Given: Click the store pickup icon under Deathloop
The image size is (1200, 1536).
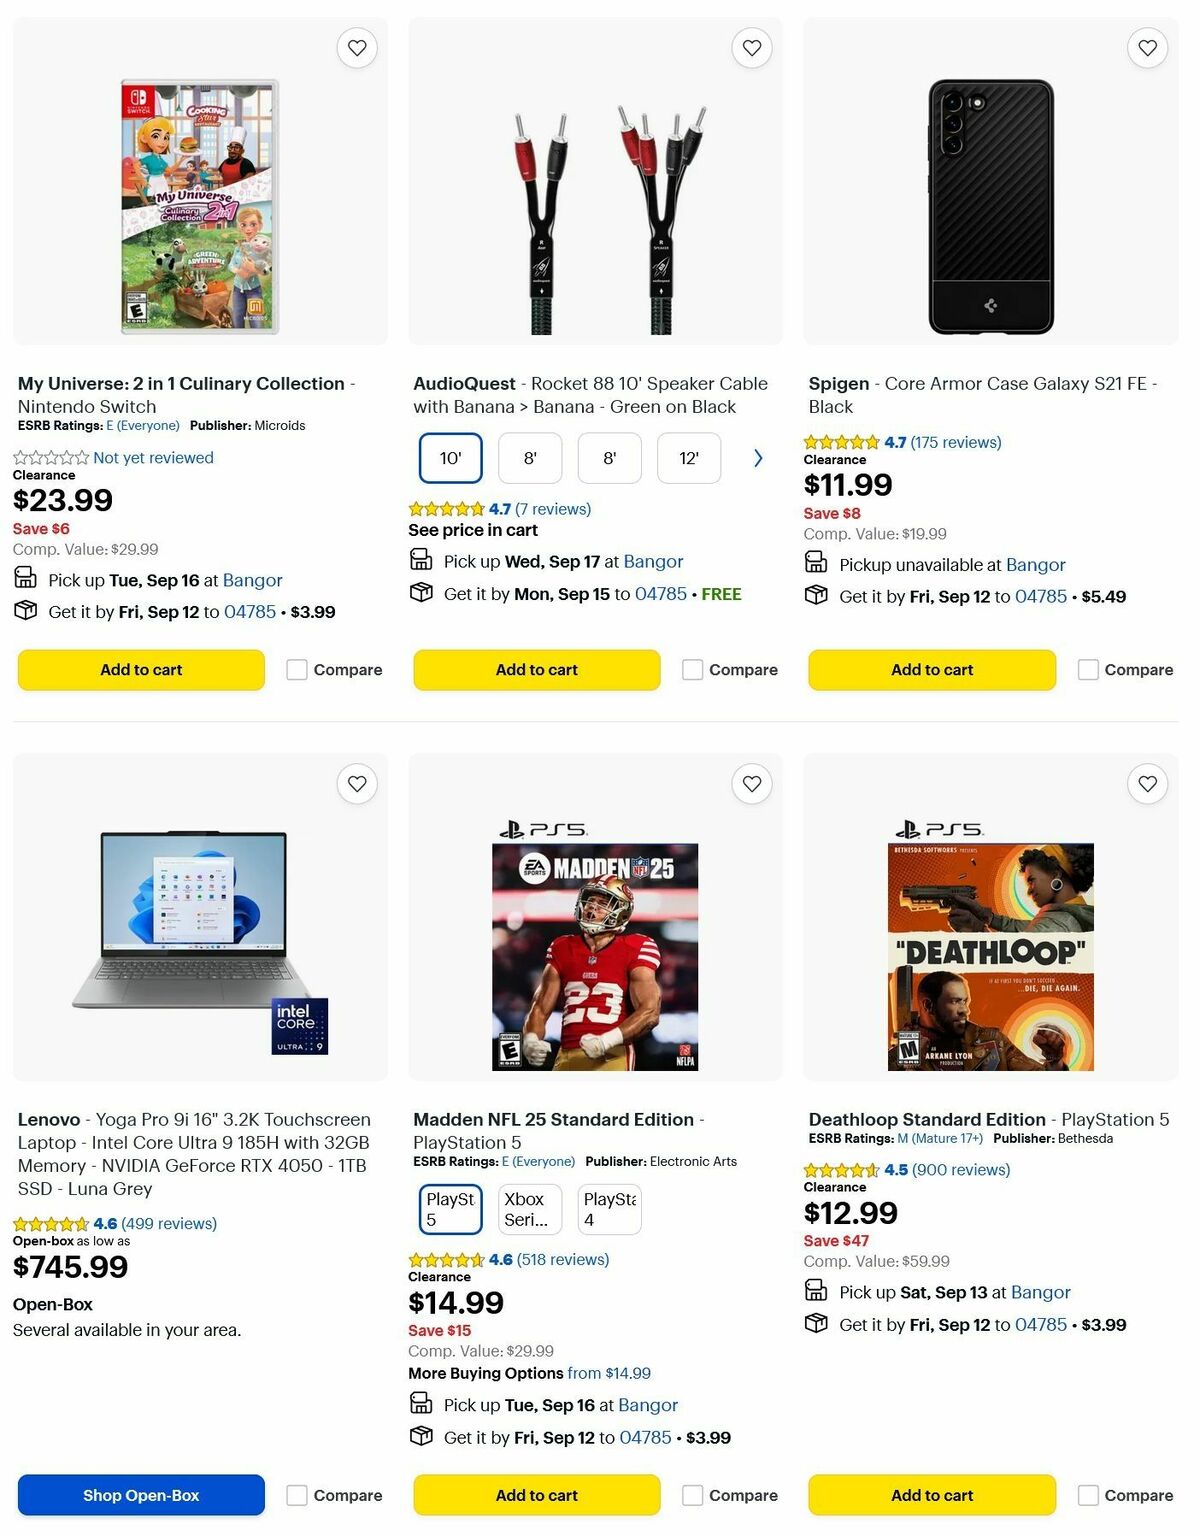Looking at the screenshot, I should coord(815,1291).
